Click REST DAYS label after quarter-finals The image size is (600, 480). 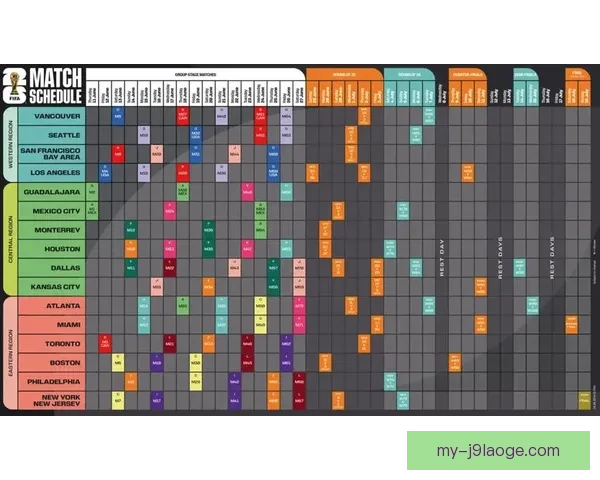pyautogui.click(x=500, y=258)
